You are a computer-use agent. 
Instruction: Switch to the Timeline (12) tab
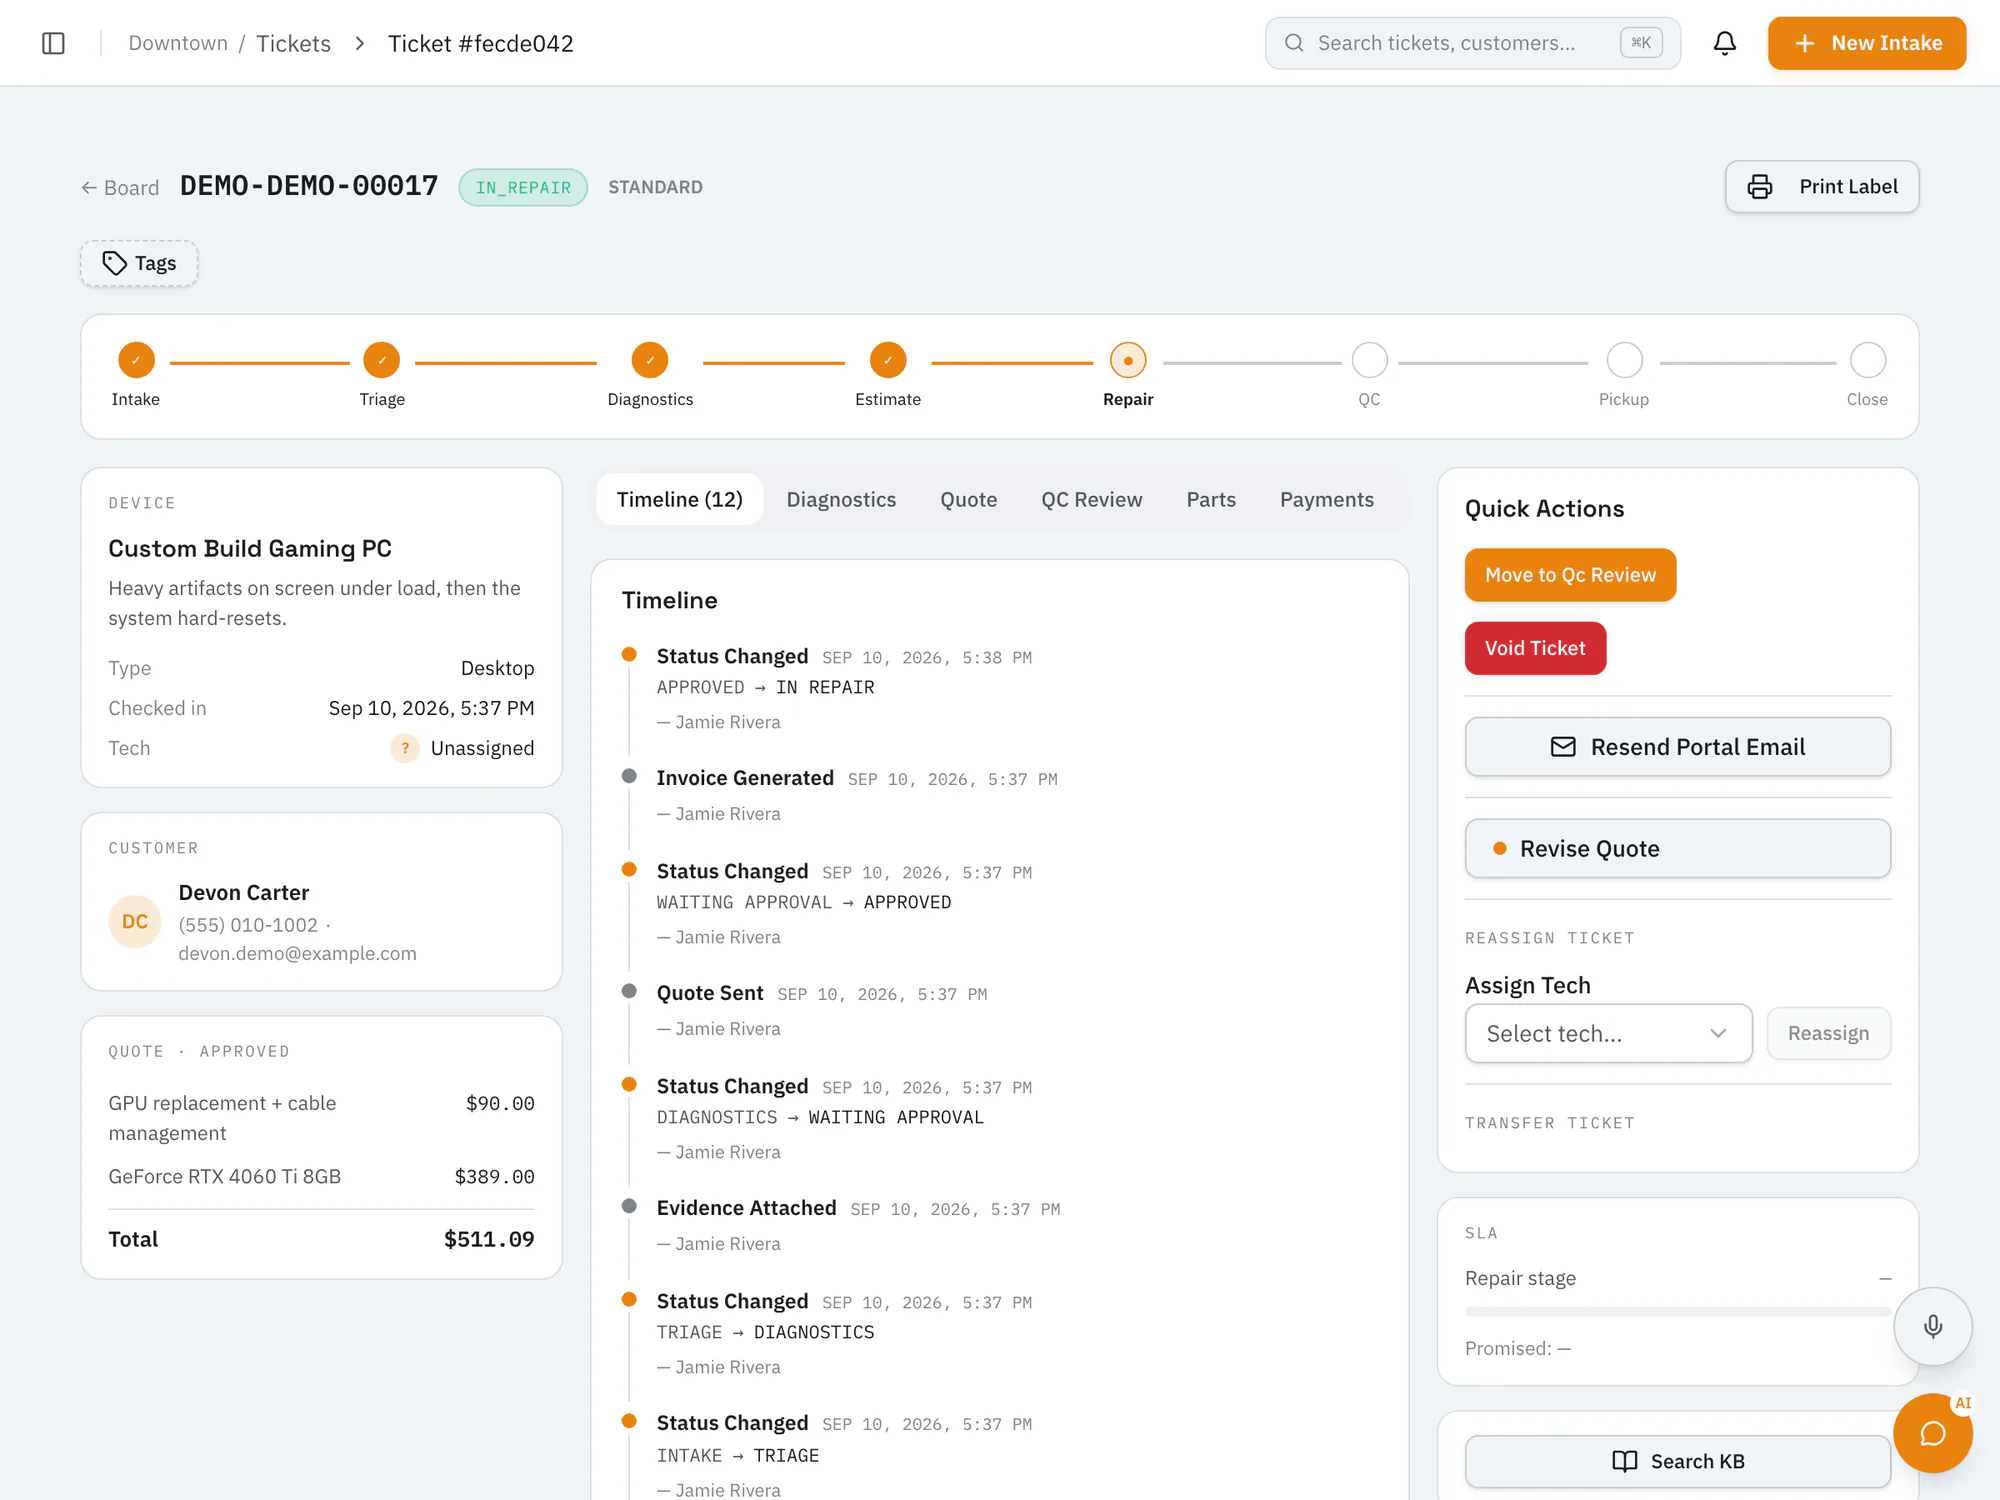coord(680,499)
